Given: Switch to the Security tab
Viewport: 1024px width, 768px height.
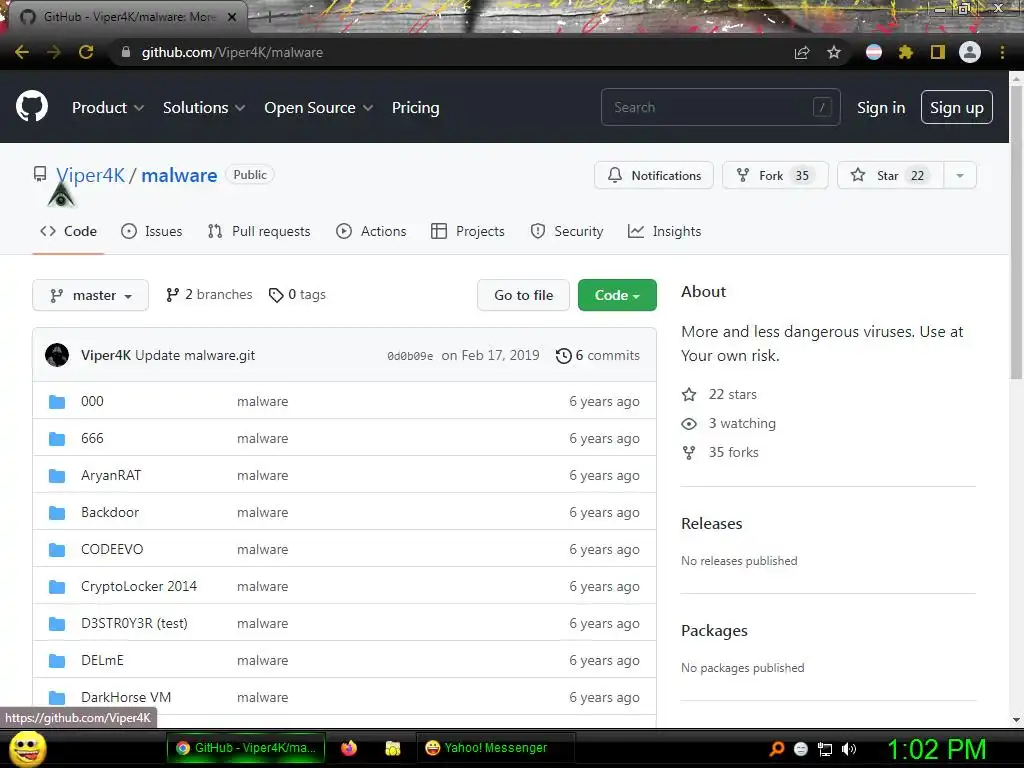Looking at the screenshot, I should [566, 231].
